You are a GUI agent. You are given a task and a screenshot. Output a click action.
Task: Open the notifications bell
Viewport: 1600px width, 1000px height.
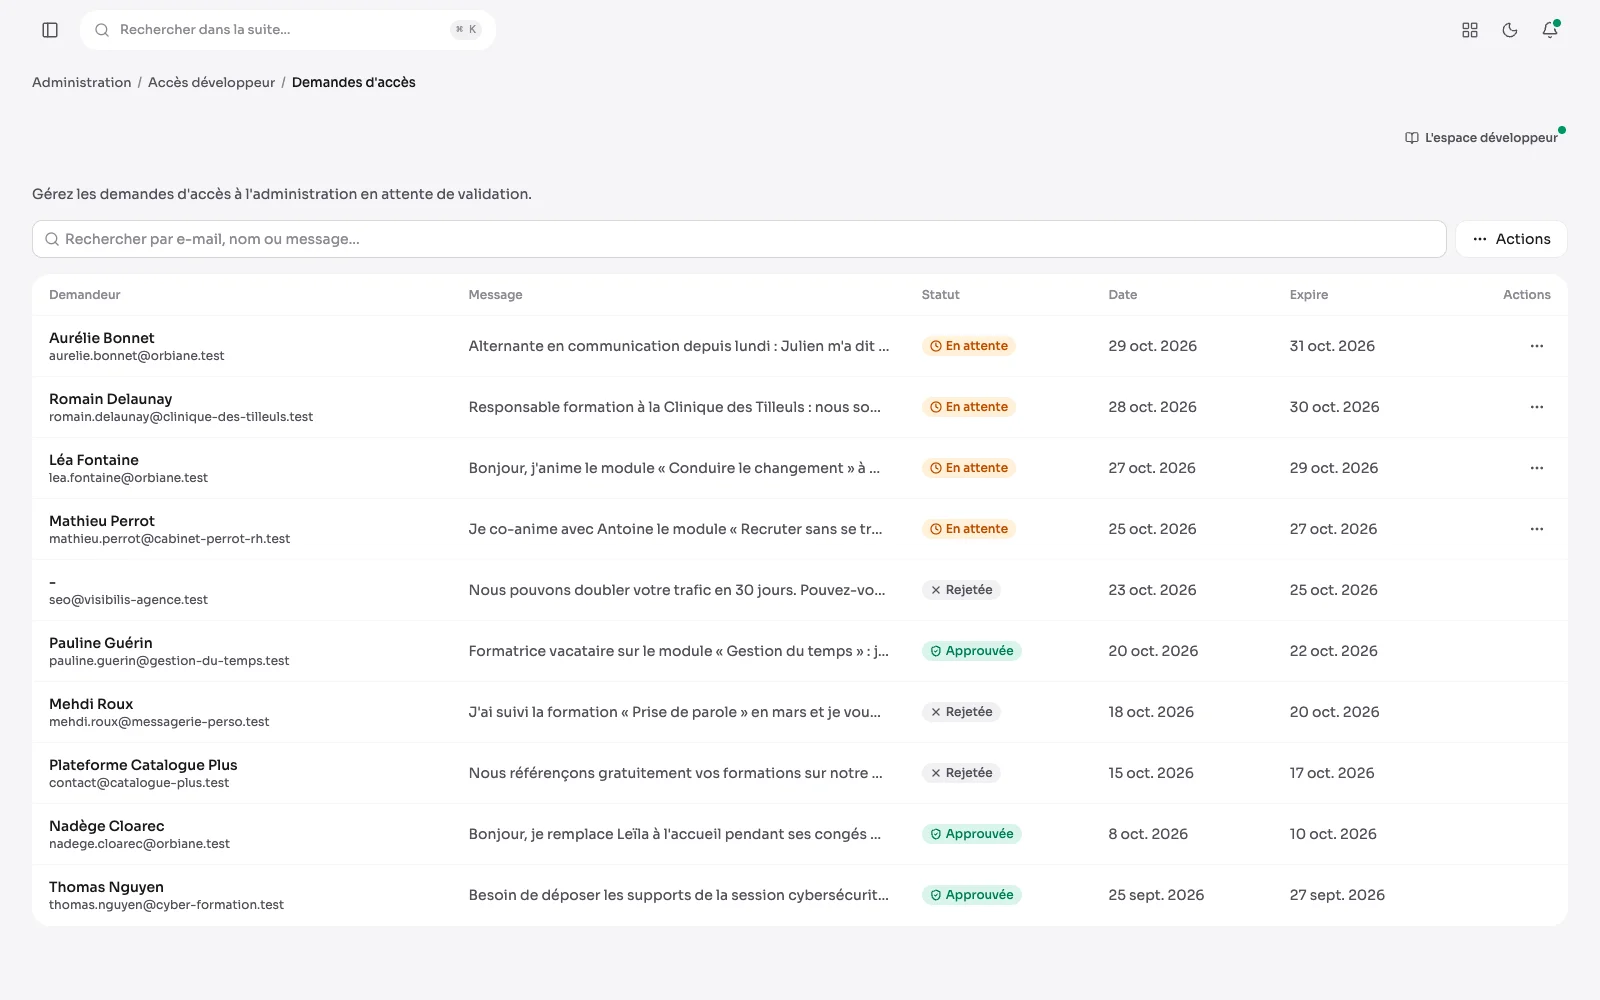coord(1550,30)
